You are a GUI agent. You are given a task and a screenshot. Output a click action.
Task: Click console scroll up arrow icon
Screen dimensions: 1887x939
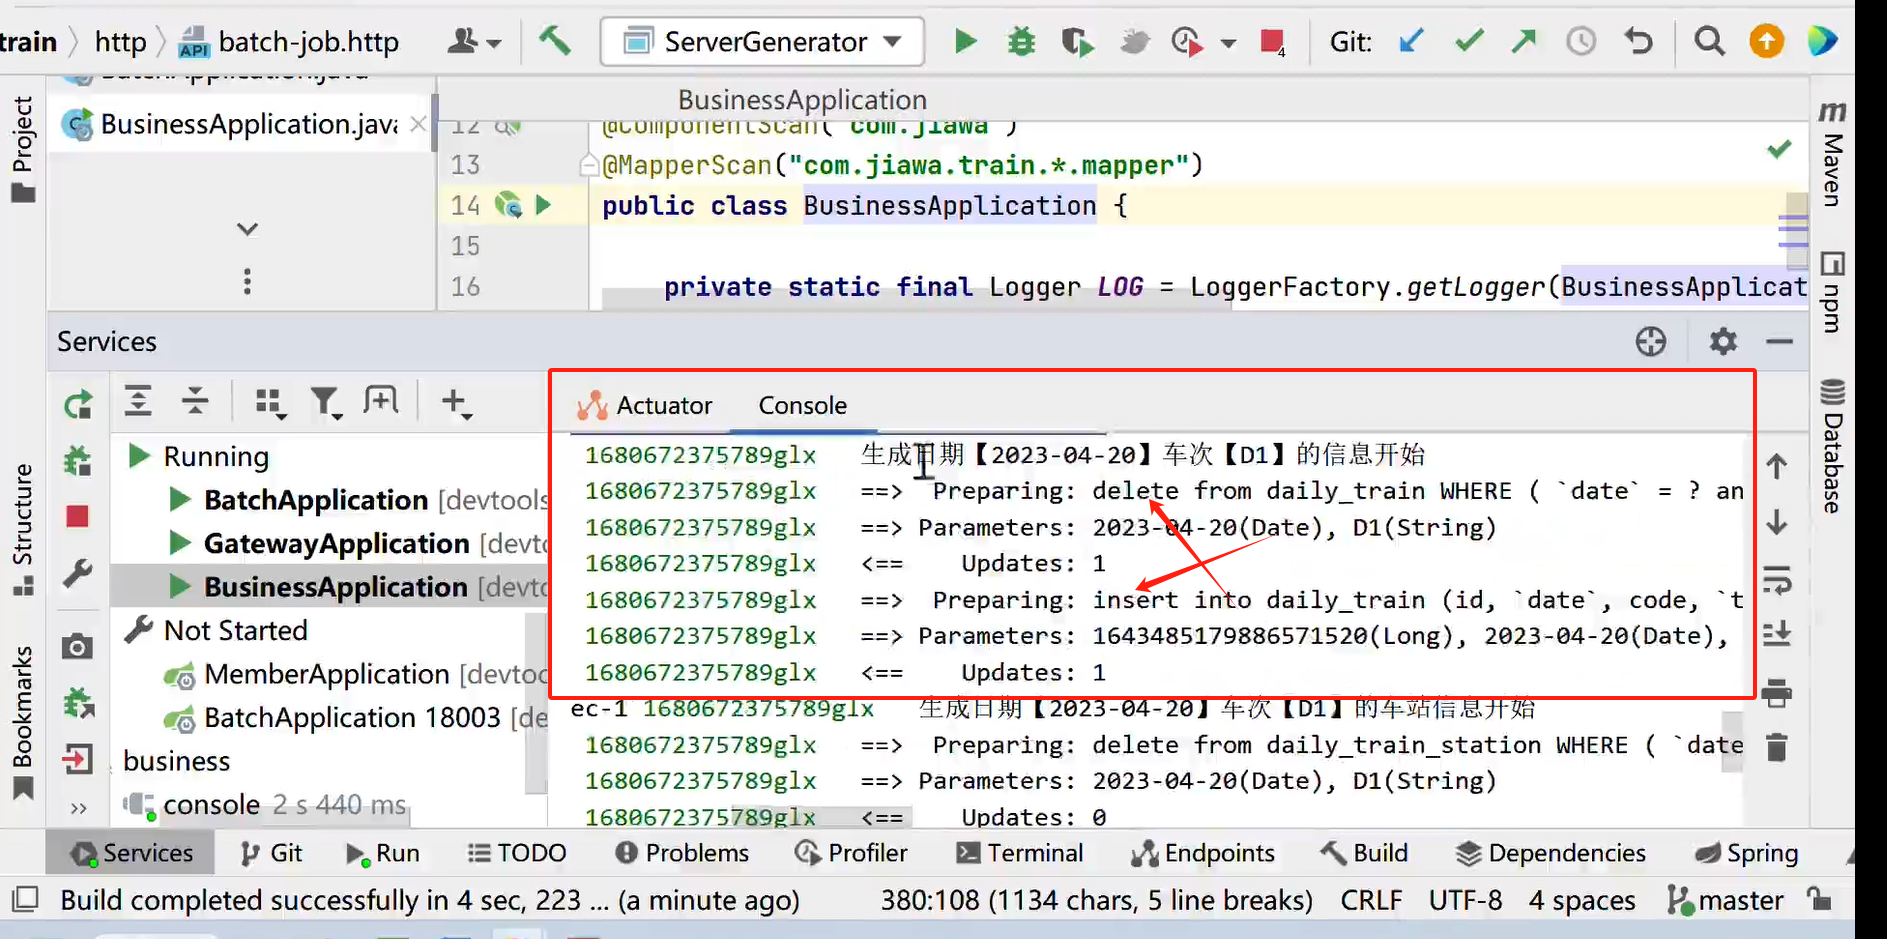(x=1776, y=466)
